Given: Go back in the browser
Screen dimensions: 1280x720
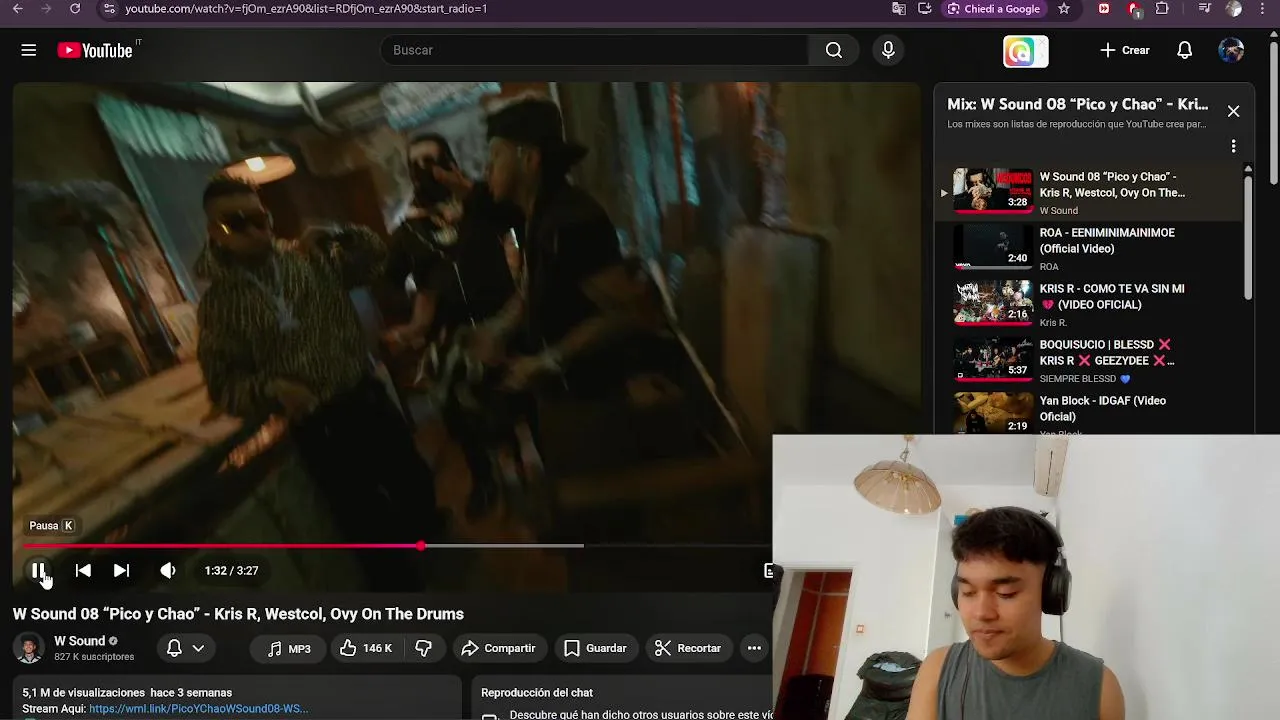Looking at the screenshot, I should click(x=17, y=8).
